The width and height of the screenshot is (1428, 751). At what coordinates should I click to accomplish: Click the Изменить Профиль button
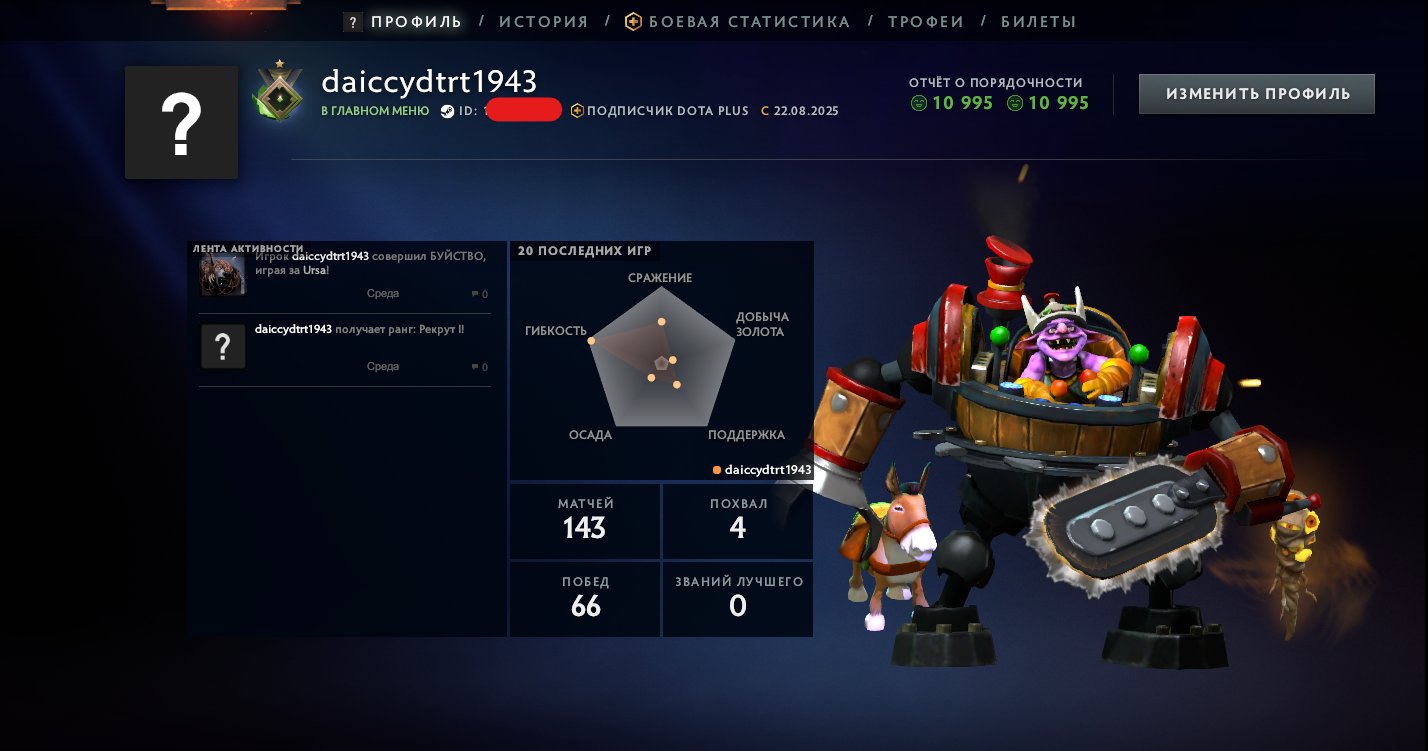pos(1257,94)
